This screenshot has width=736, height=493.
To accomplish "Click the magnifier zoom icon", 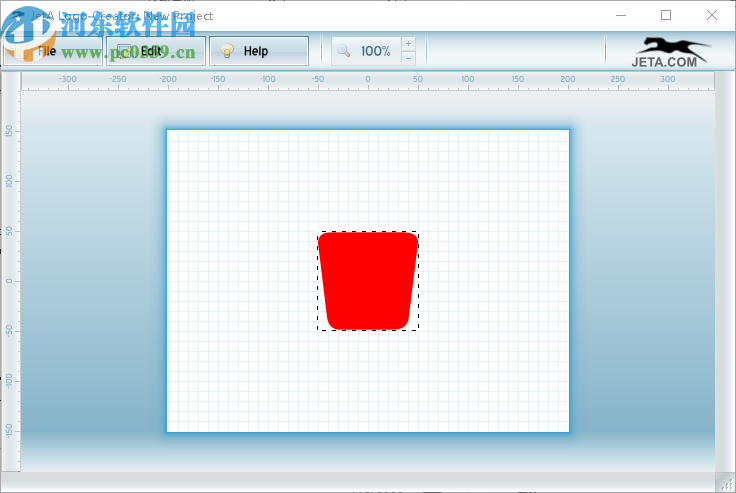I will 344,51.
